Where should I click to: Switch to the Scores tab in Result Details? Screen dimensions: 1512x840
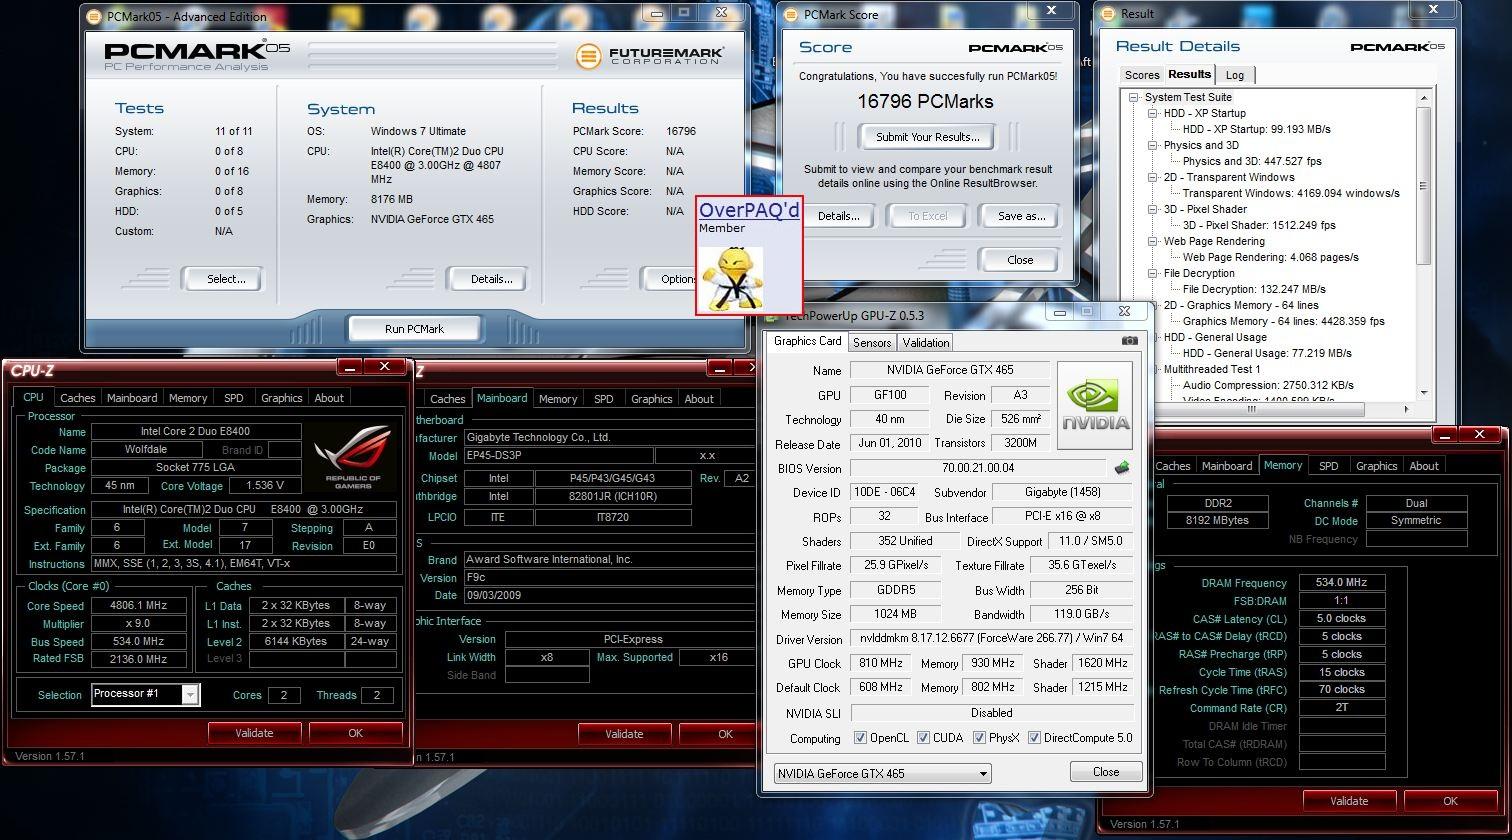[1141, 75]
